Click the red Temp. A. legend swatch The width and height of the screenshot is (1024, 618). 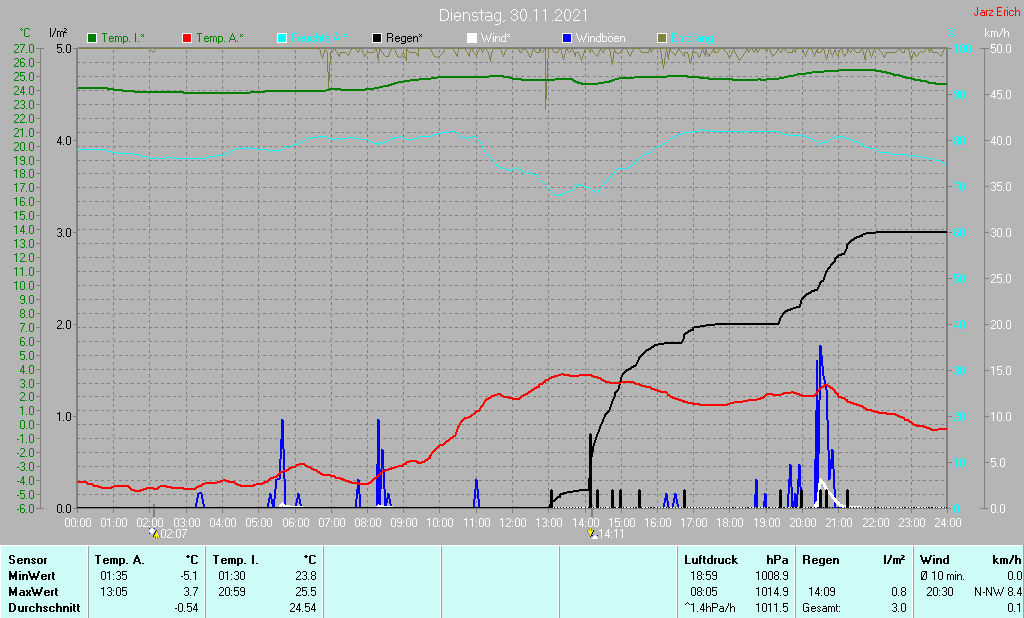(187, 39)
